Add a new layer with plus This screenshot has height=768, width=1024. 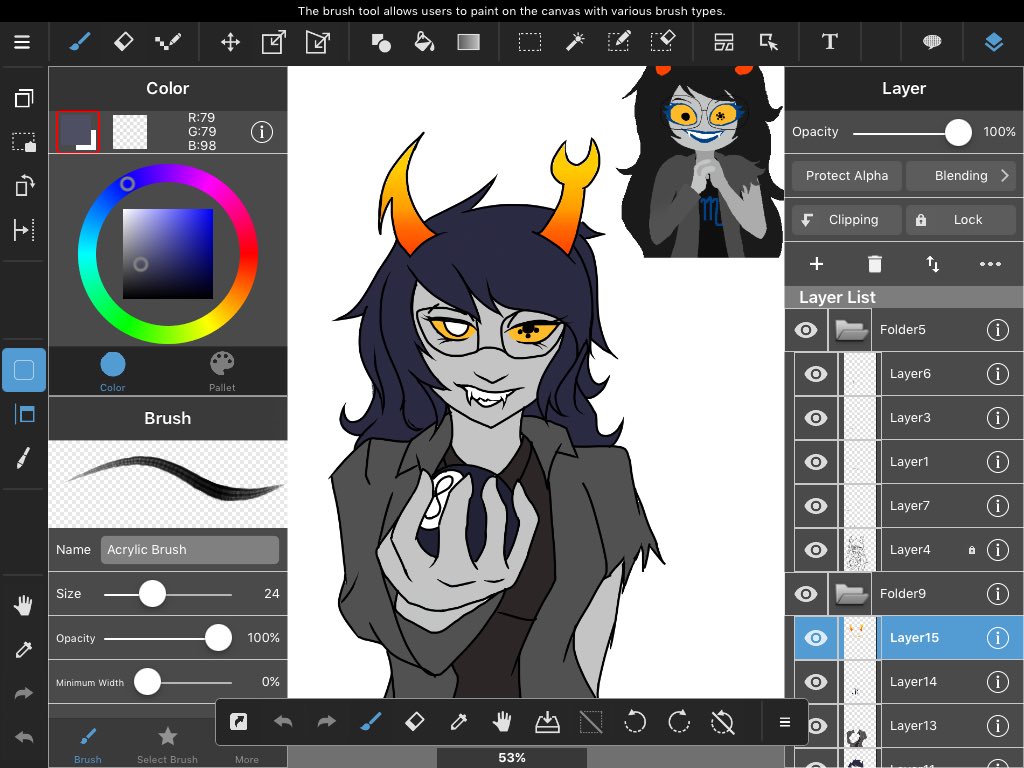(x=816, y=264)
